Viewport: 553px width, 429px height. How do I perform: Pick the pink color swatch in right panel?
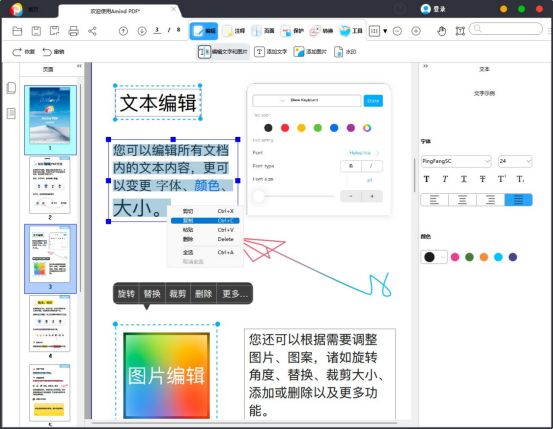coord(455,257)
